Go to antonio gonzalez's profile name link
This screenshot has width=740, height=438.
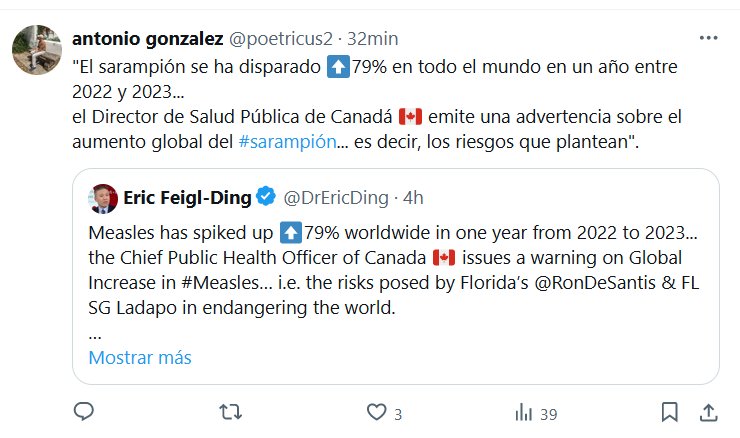(147, 39)
